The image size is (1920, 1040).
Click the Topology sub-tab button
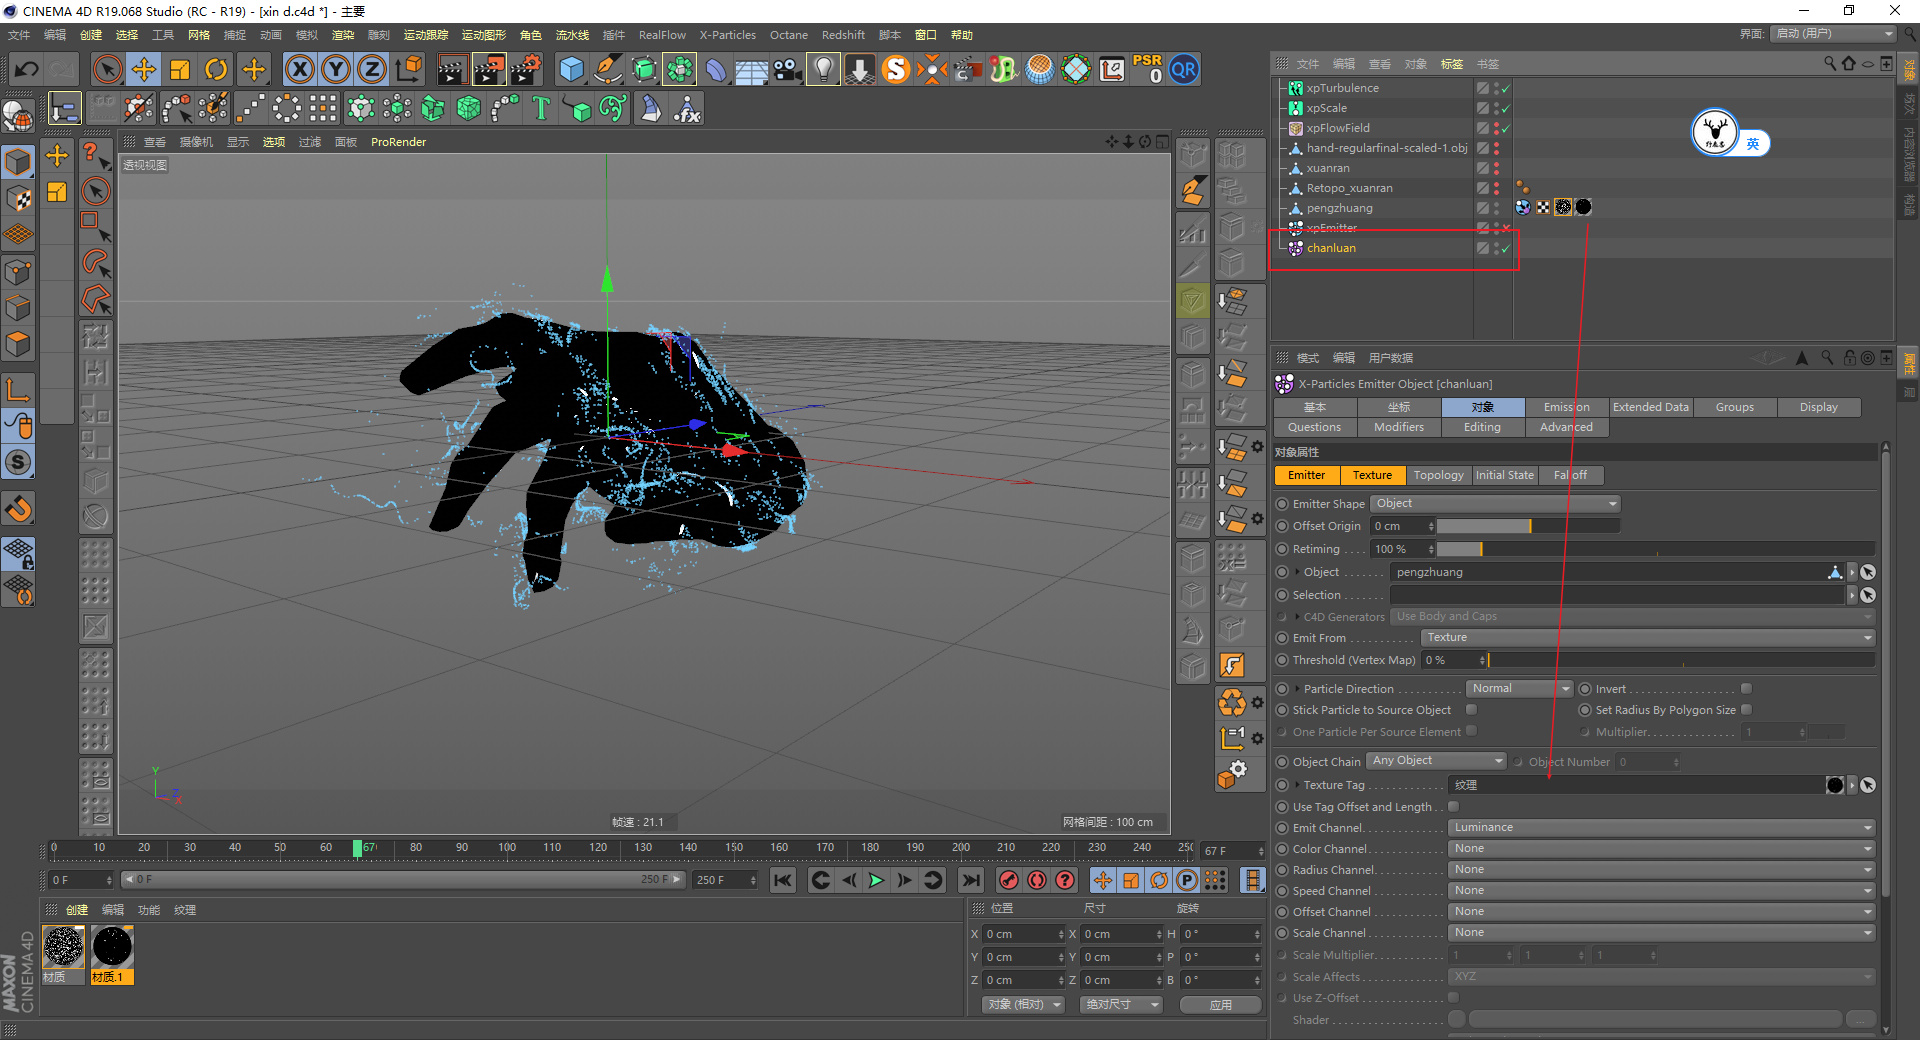(1438, 476)
